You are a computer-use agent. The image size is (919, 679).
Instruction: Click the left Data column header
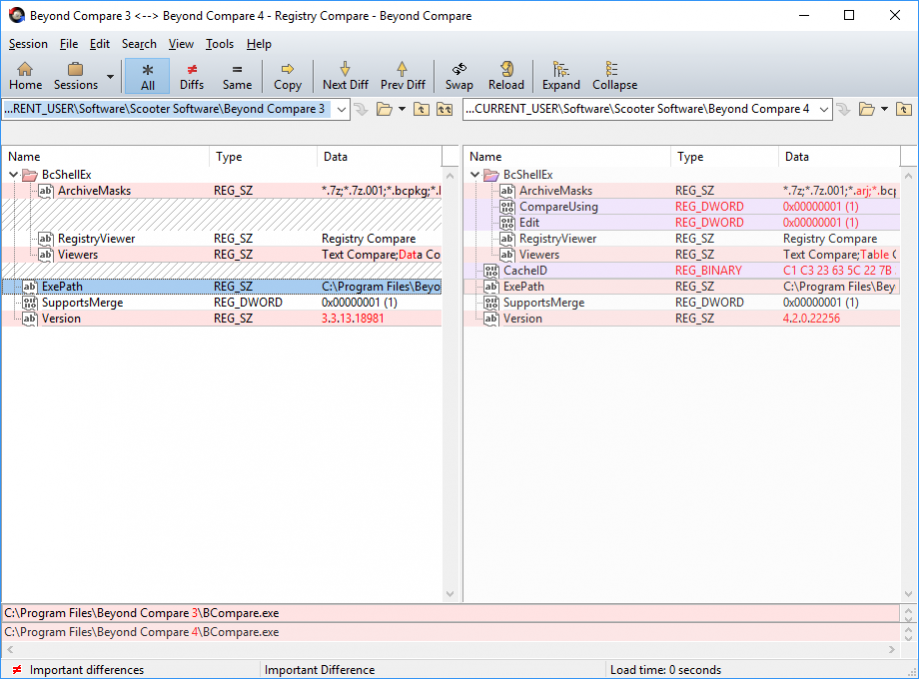(377, 157)
